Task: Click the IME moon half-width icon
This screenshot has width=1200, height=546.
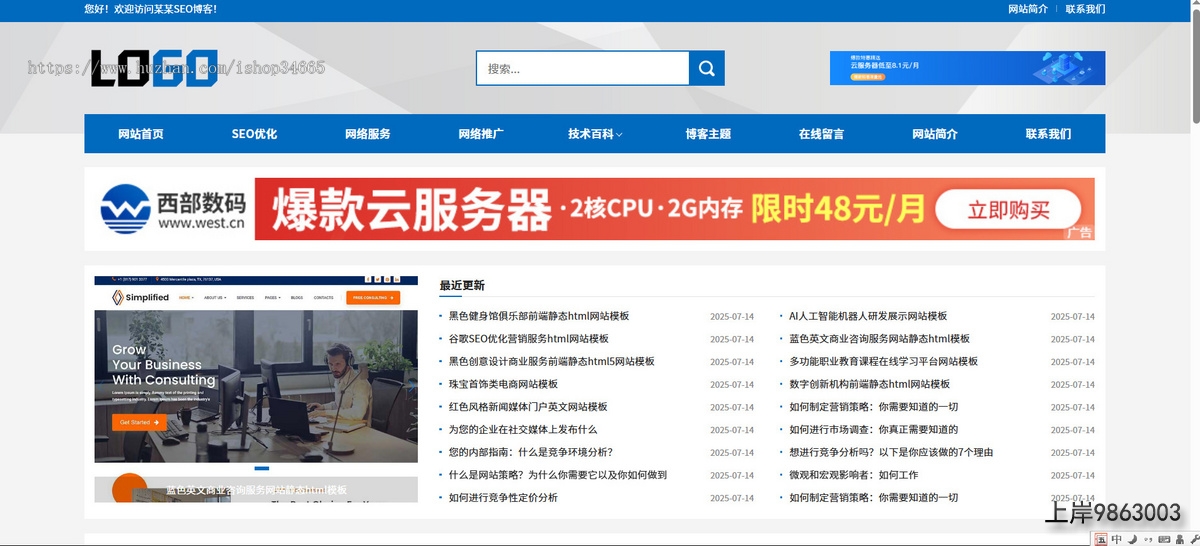Action: [x=1131, y=539]
